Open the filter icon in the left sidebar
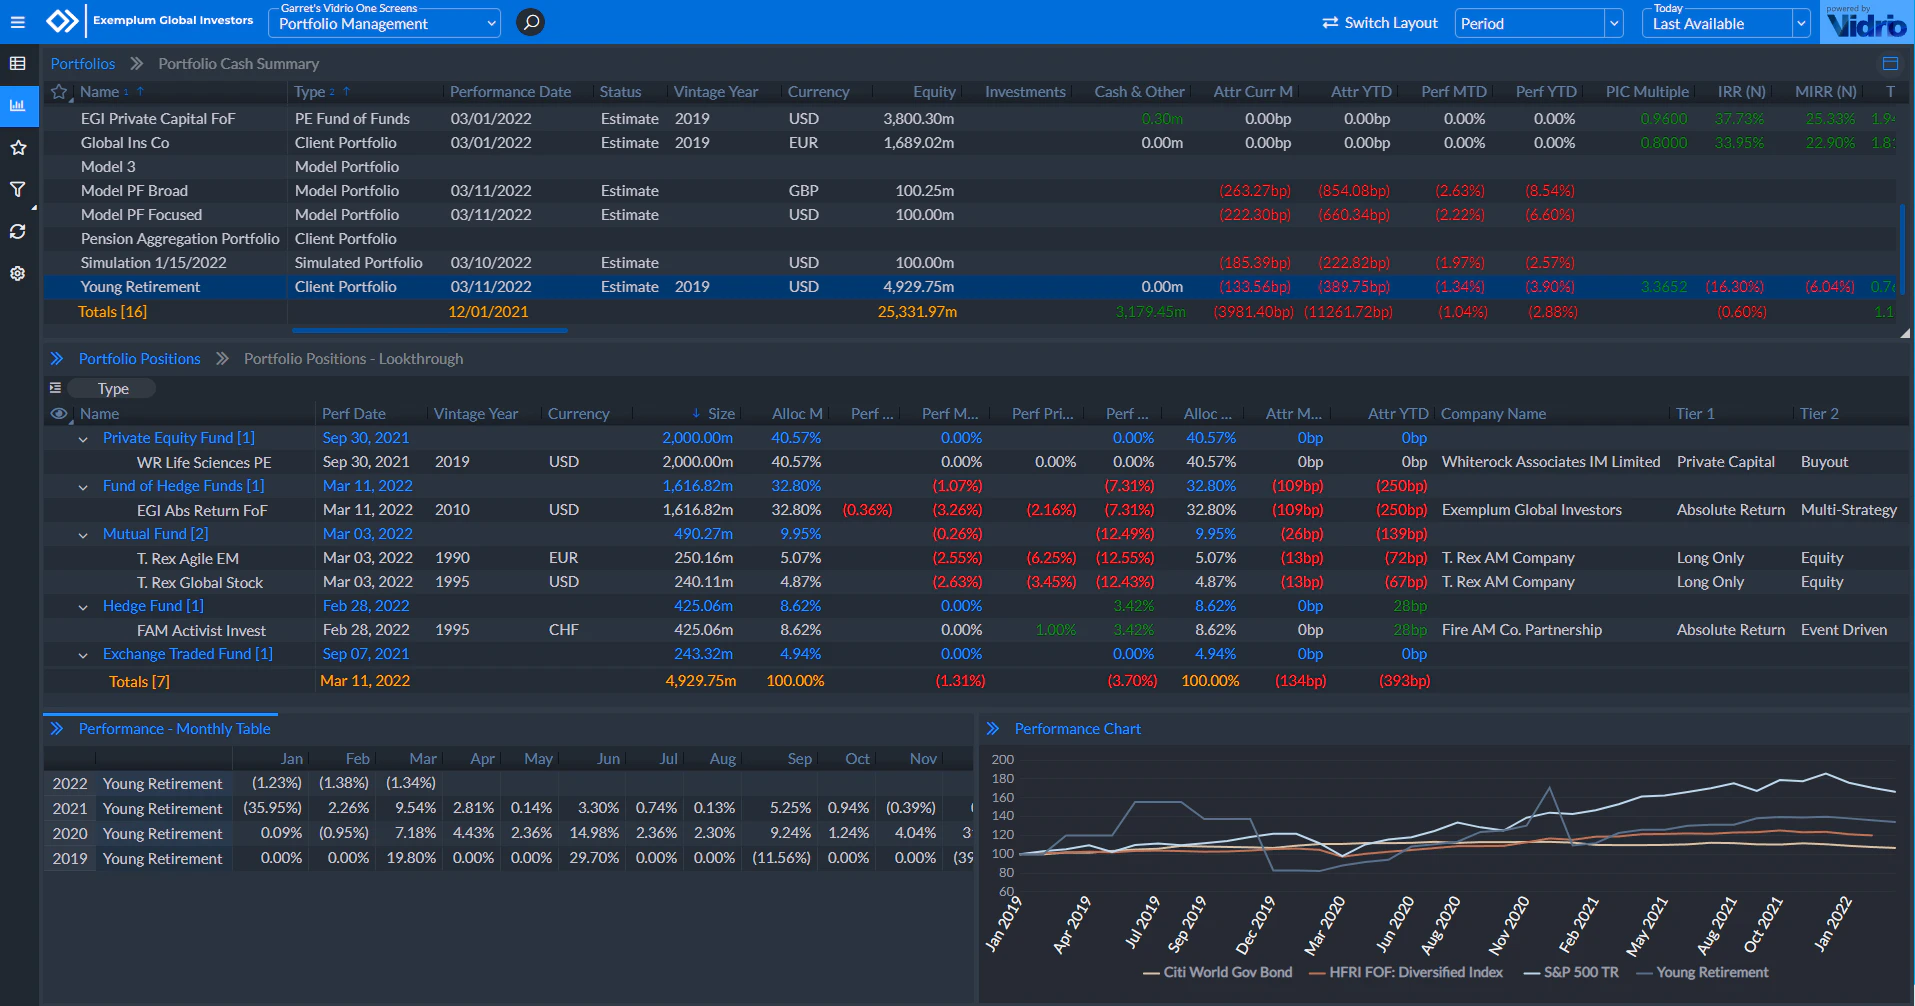The width and height of the screenshot is (1915, 1006). click(18, 188)
